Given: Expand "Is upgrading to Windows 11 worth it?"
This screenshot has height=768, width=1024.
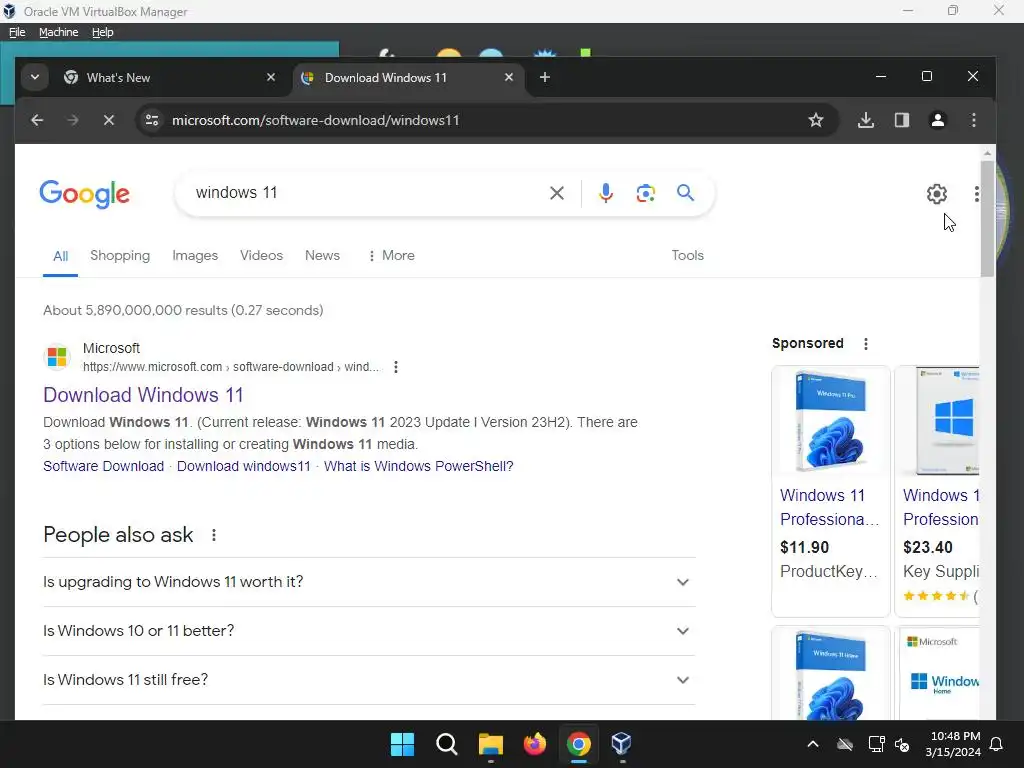Looking at the screenshot, I should [369, 582].
